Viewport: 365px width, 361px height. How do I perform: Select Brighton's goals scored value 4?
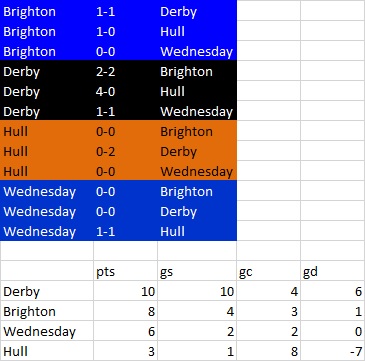tap(197, 312)
